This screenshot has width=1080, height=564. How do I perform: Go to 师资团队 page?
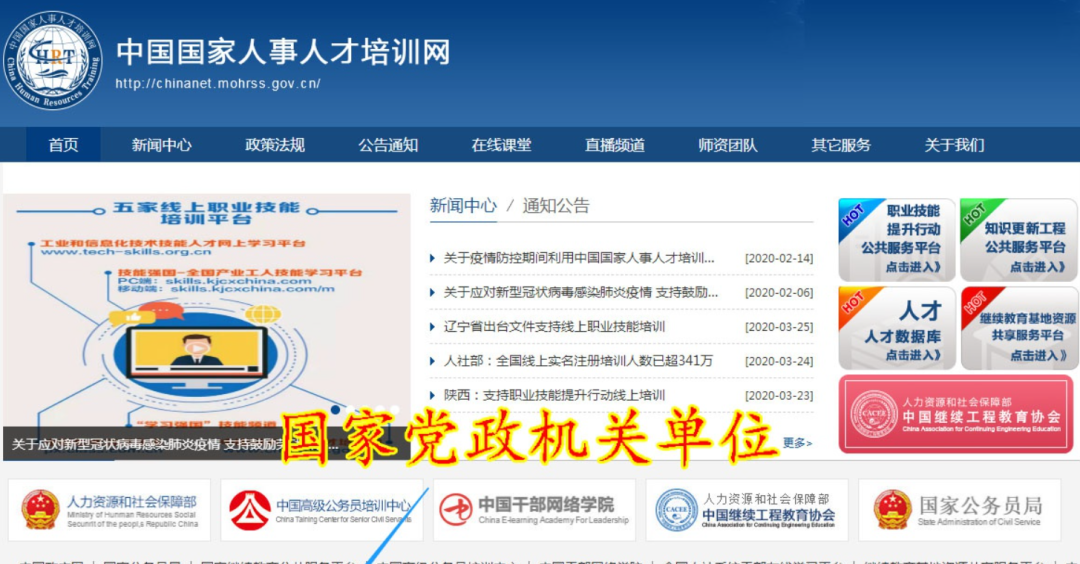727,145
